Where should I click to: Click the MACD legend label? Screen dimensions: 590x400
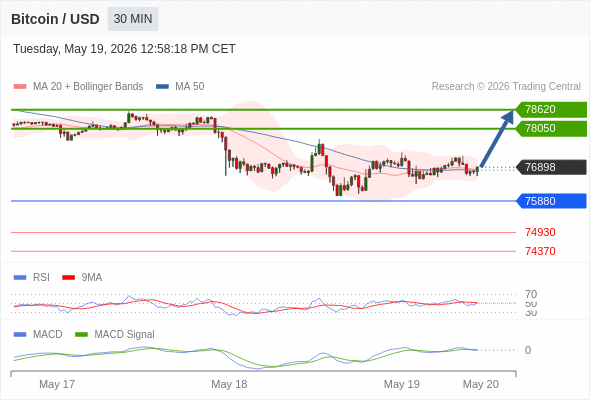48,335
